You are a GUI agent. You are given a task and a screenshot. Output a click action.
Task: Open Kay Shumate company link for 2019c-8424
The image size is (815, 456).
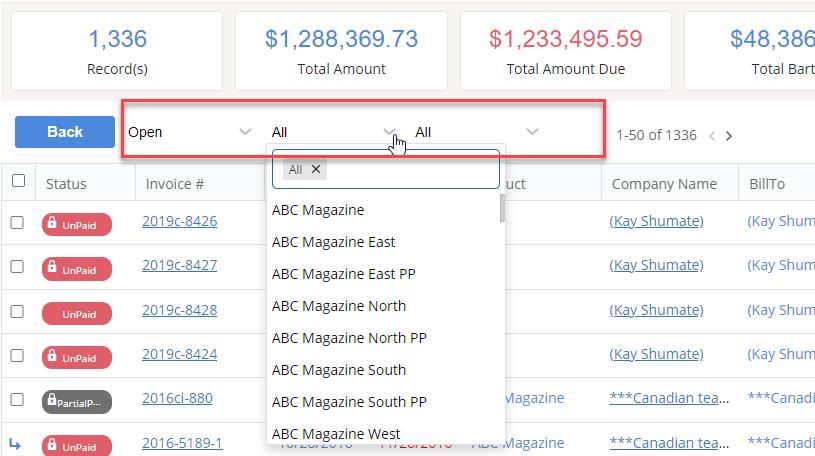[656, 354]
